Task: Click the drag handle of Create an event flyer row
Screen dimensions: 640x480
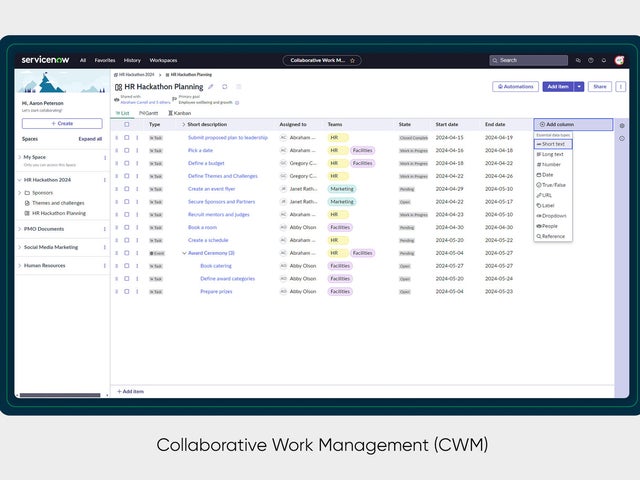Action: [x=117, y=189]
